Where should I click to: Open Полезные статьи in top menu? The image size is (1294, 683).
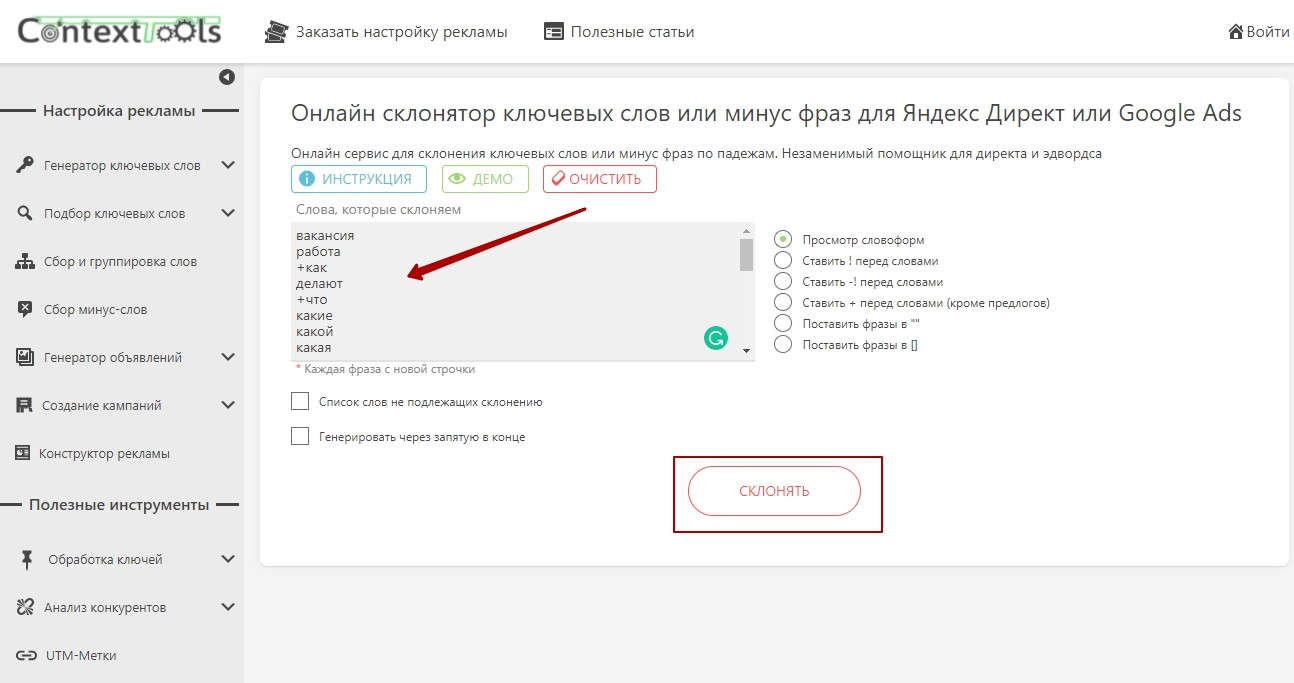tap(632, 32)
